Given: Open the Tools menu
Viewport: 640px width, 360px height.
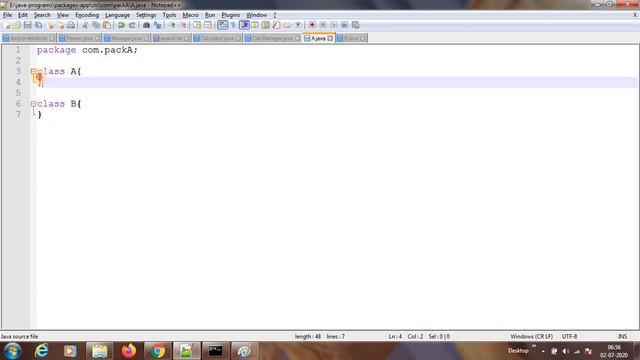Looking at the screenshot, I should [x=169, y=15].
